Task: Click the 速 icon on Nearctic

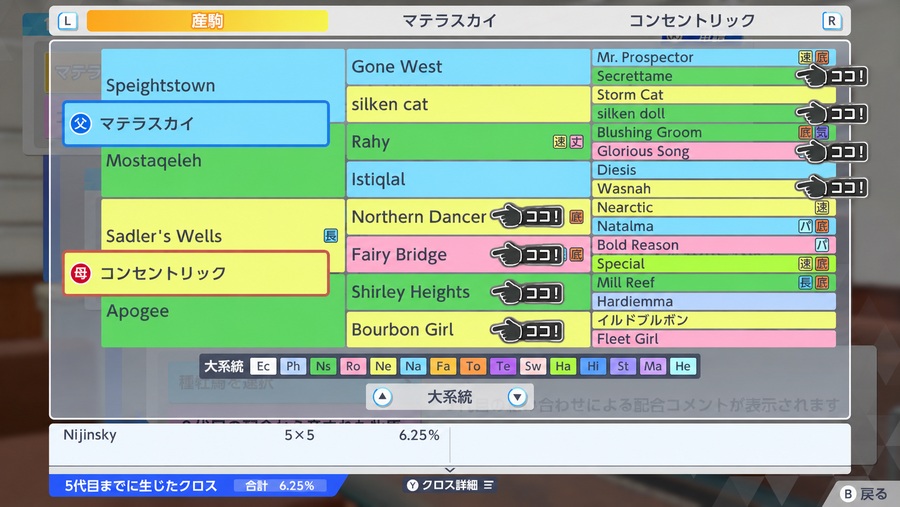Action: 822,208
